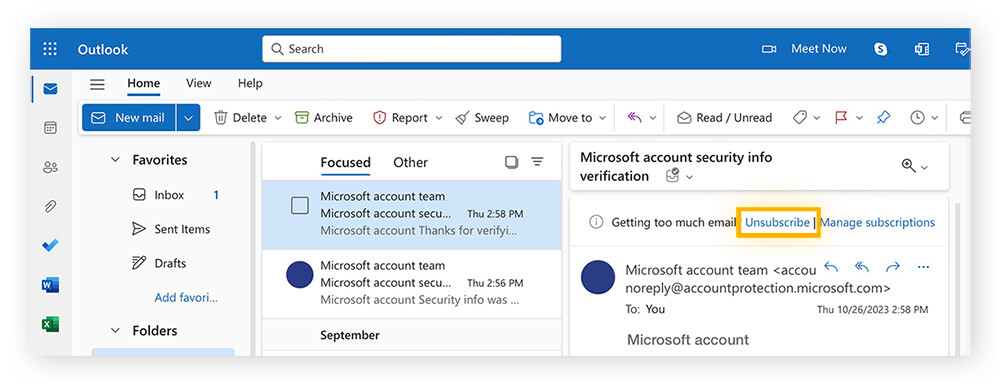Open the New mail dropdown arrow
The height and width of the screenshot is (384, 1000).
(x=188, y=118)
